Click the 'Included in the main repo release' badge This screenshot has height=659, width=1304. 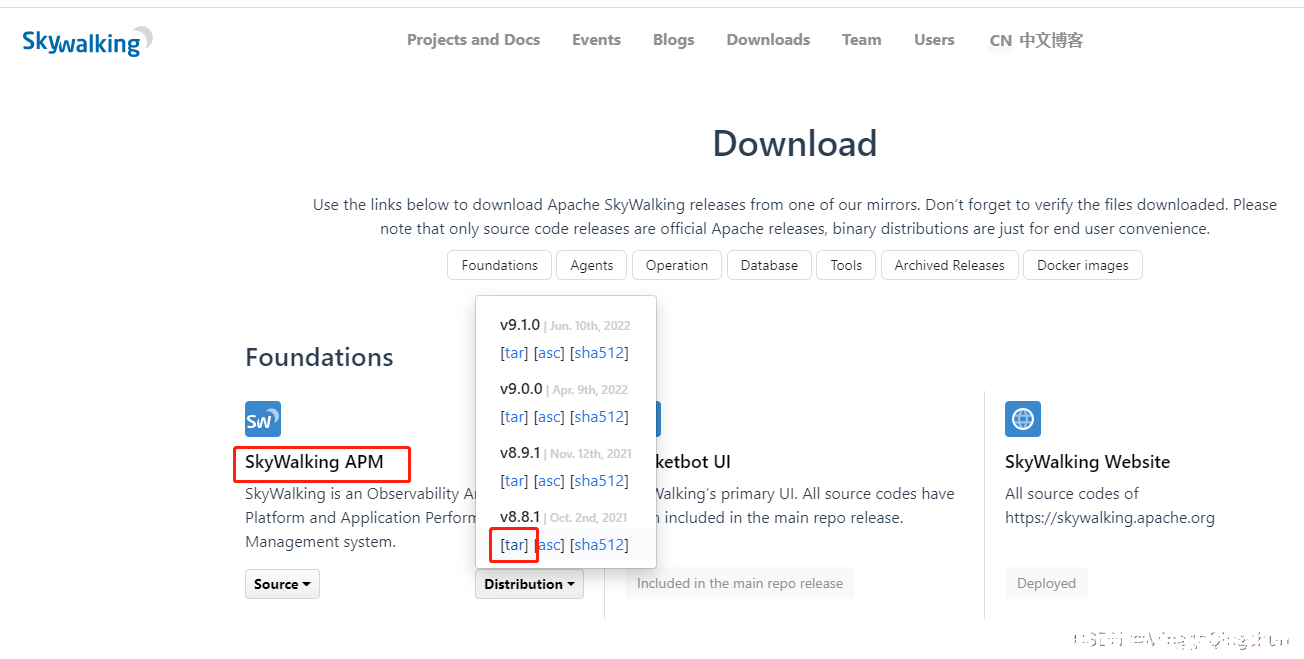pyautogui.click(x=740, y=584)
